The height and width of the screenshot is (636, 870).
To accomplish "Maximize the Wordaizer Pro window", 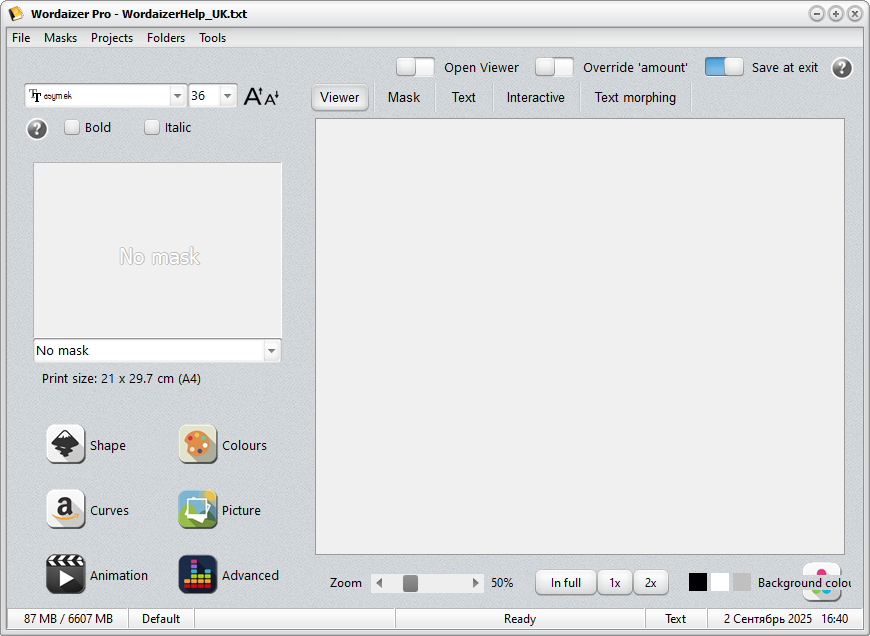I will 836,14.
